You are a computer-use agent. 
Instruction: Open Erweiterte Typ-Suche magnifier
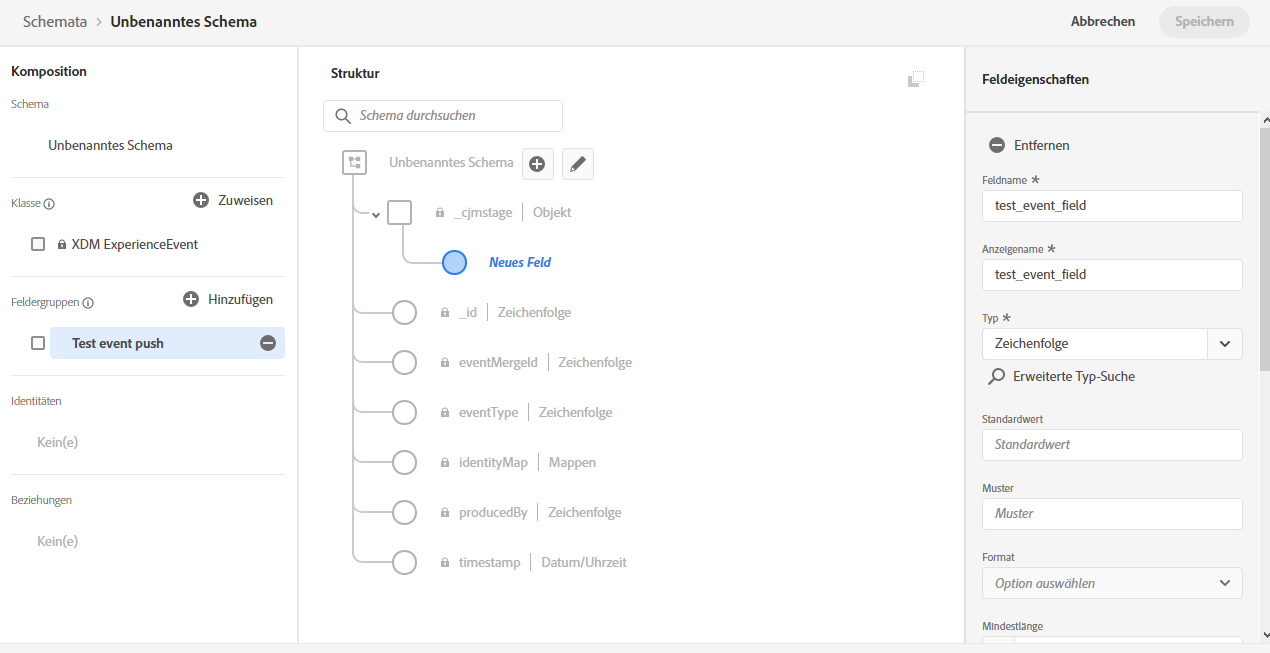click(996, 377)
